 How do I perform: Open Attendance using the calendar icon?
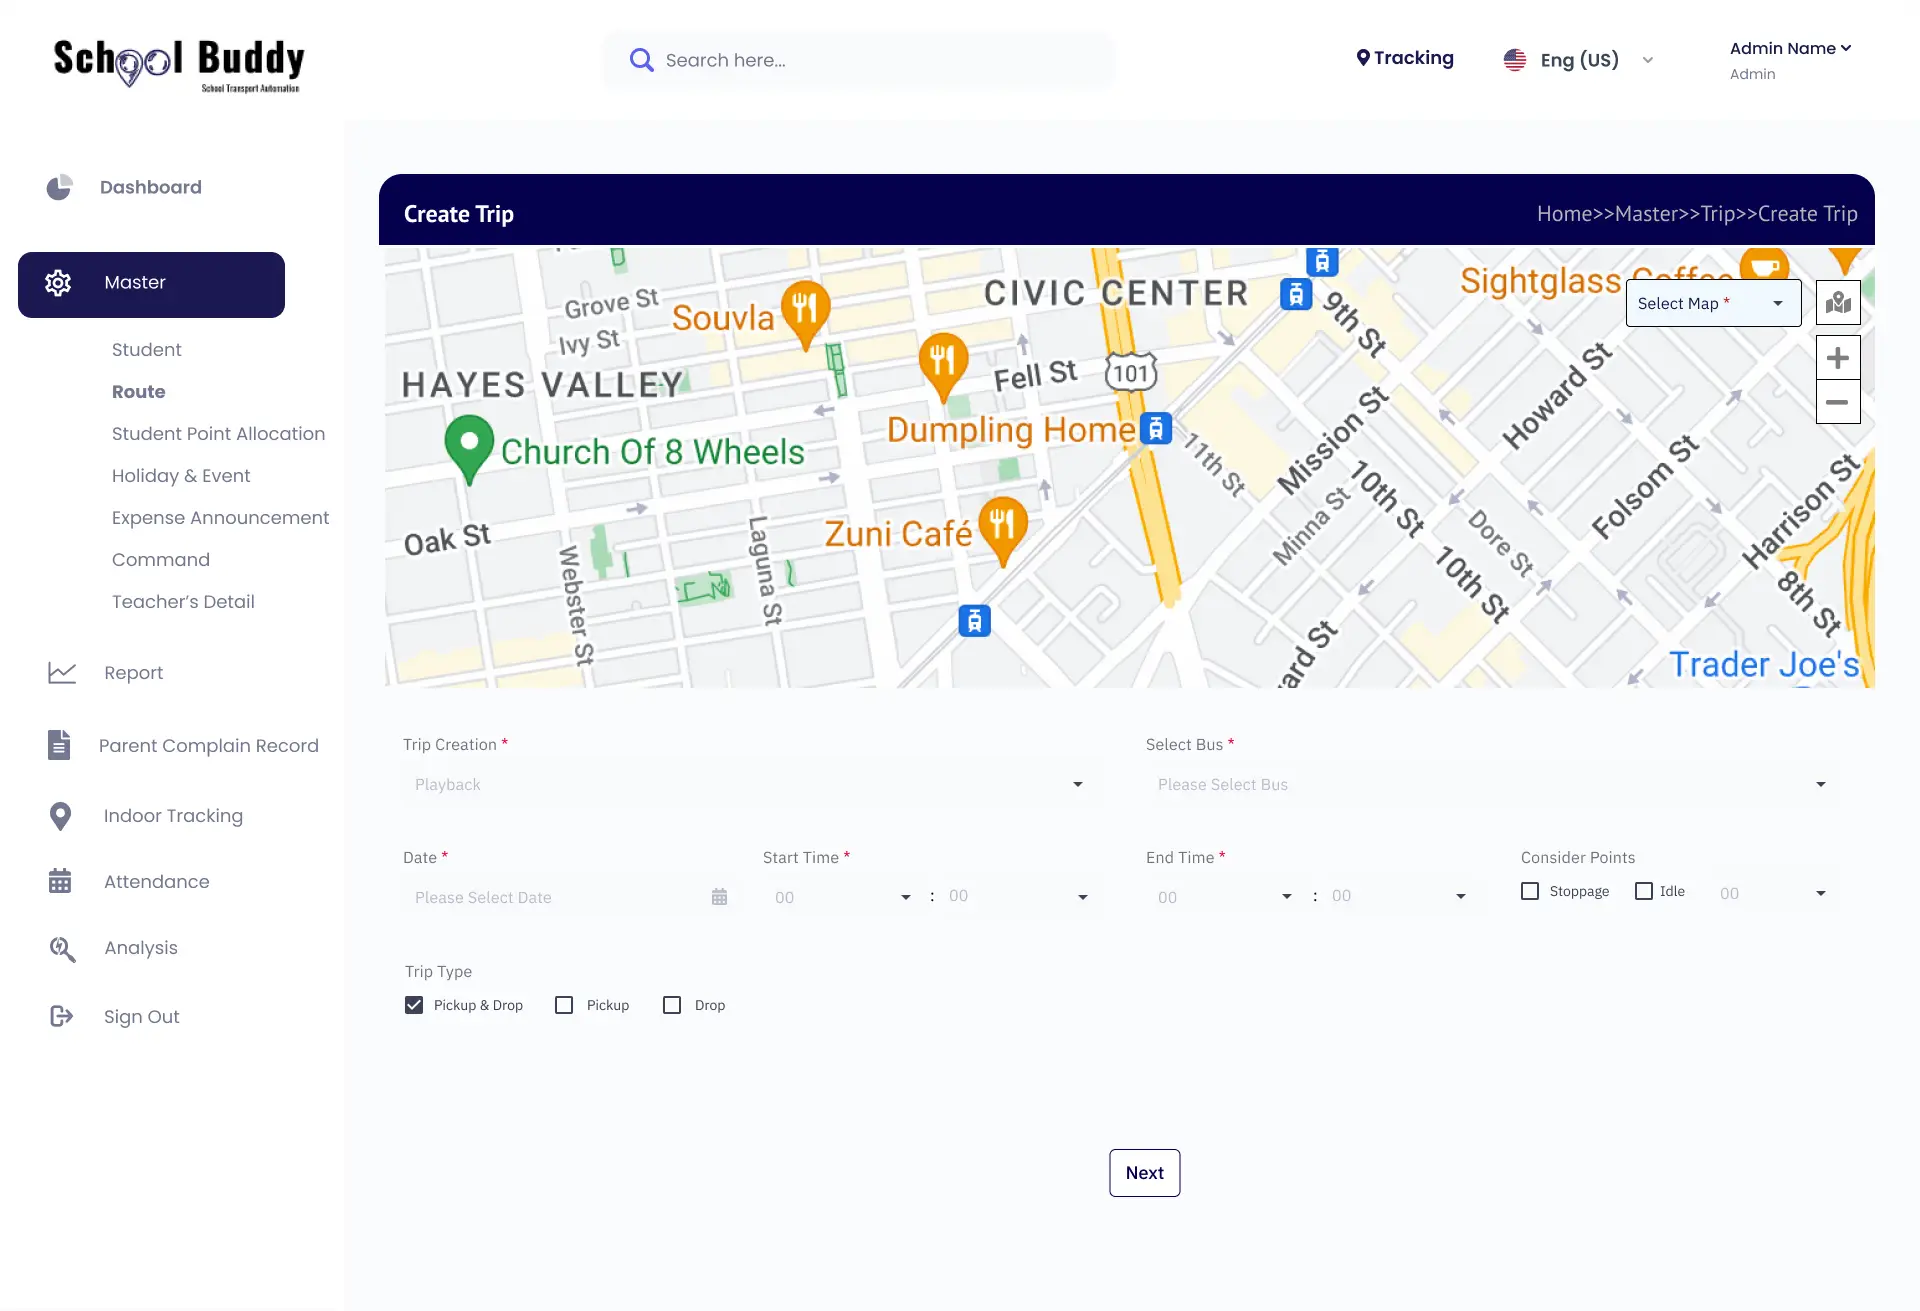coord(60,881)
